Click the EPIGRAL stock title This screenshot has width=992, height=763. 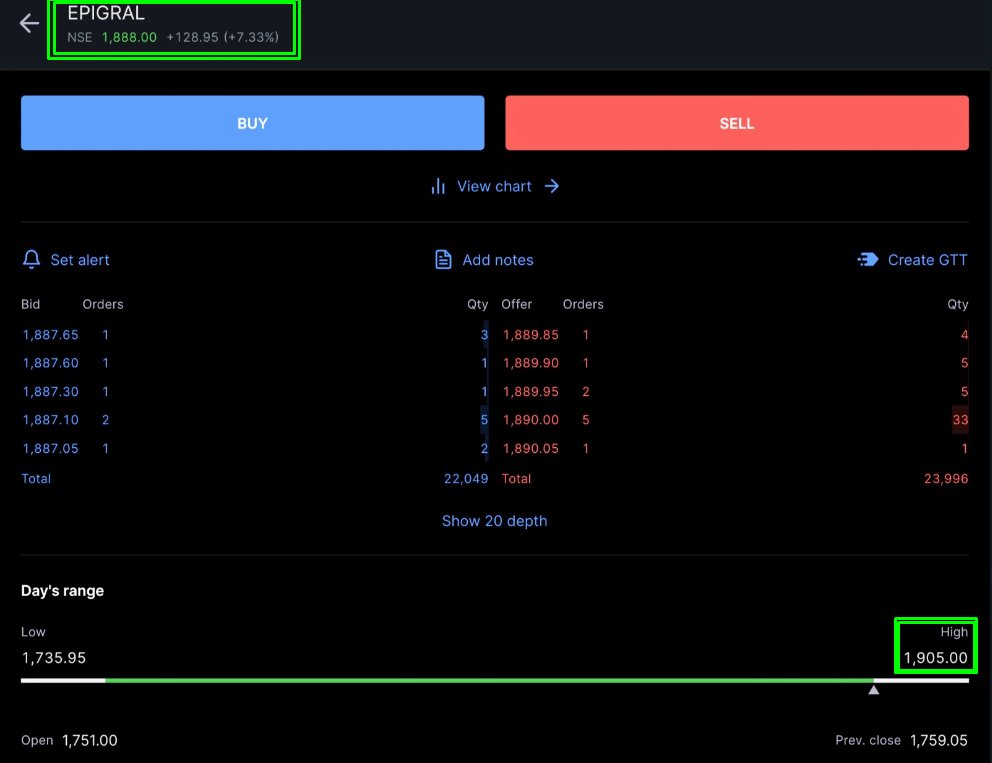click(x=106, y=13)
